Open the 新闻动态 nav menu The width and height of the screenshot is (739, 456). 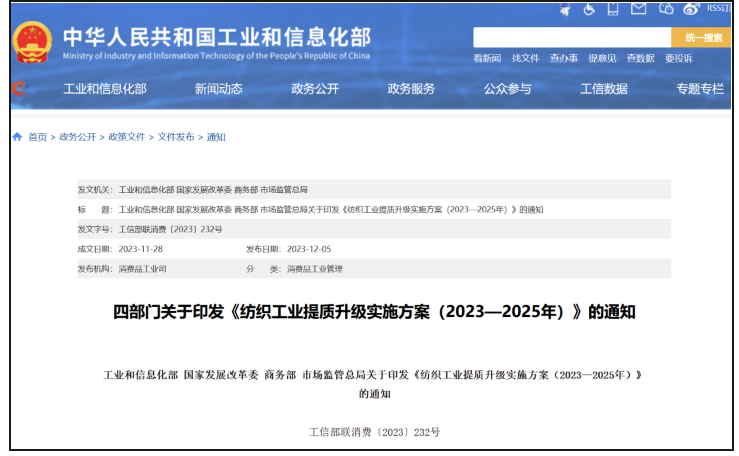coord(219,89)
